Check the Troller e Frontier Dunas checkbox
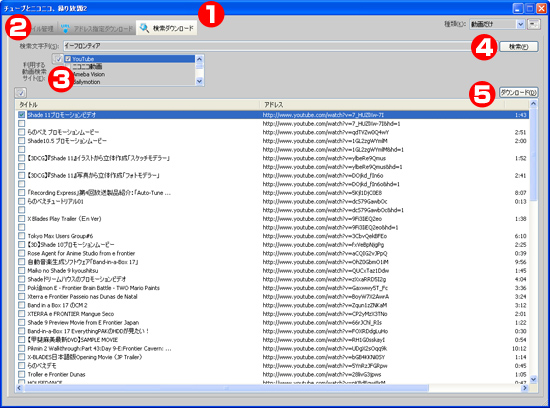This screenshot has height=408, width=550. coord(22,374)
